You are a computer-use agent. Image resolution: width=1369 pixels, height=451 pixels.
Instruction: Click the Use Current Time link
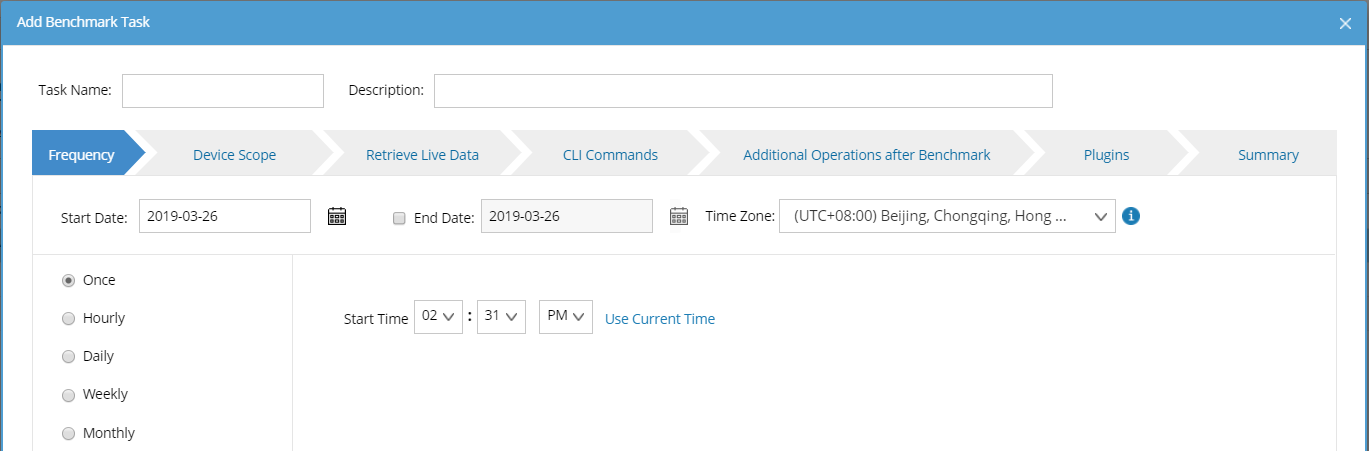tap(660, 319)
